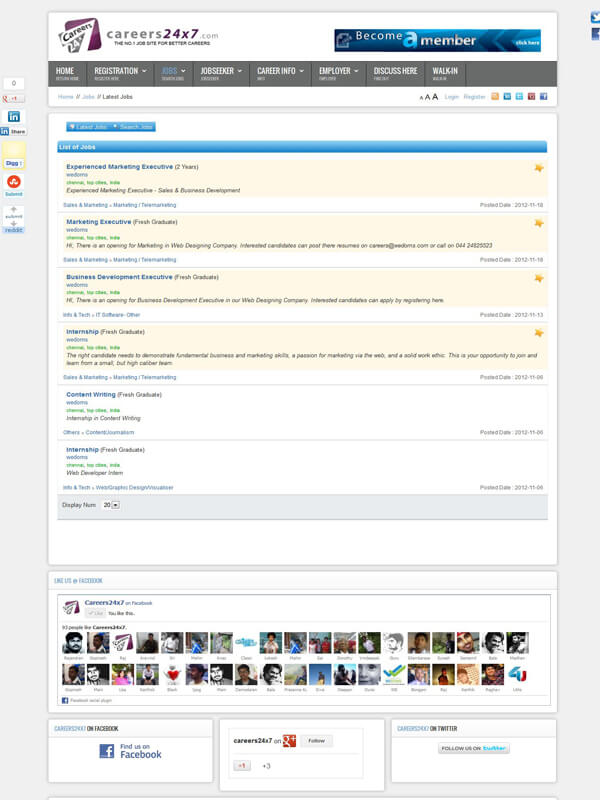This screenshot has height=800, width=600.
Task: Click the Follow on Twitter button
Action: point(473,748)
